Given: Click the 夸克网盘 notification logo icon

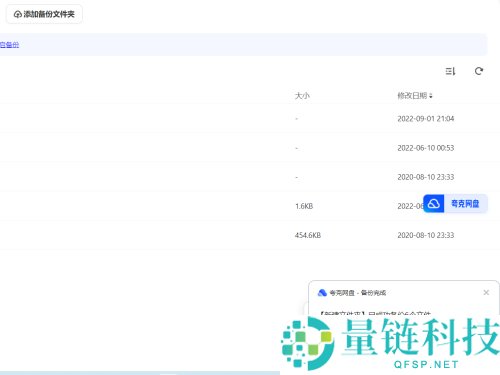Looking at the screenshot, I should 322,293.
